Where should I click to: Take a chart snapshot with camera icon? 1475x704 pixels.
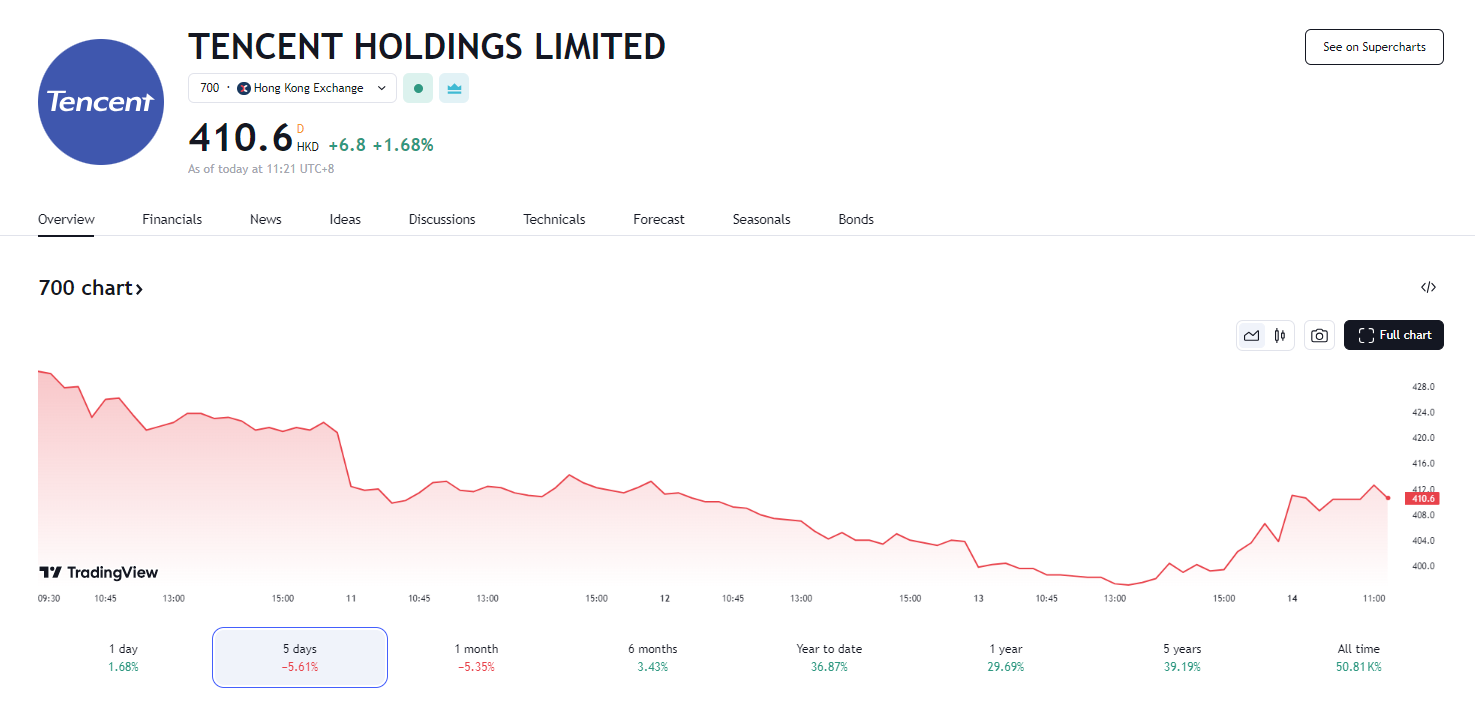click(x=1319, y=336)
